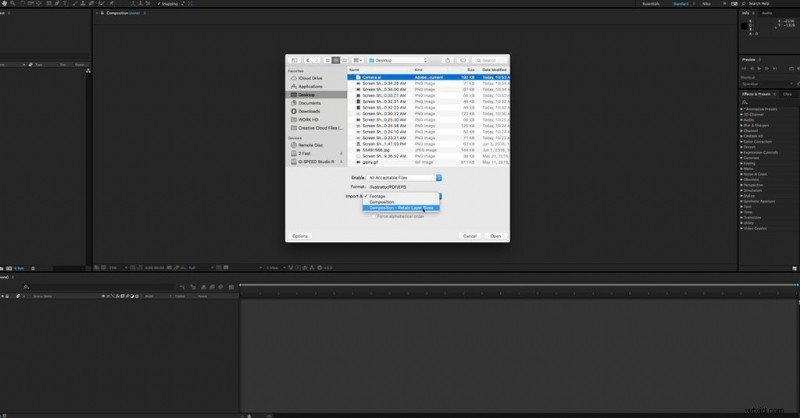Select the Standard workspace
The width and height of the screenshot is (800, 418).
pos(681,4)
